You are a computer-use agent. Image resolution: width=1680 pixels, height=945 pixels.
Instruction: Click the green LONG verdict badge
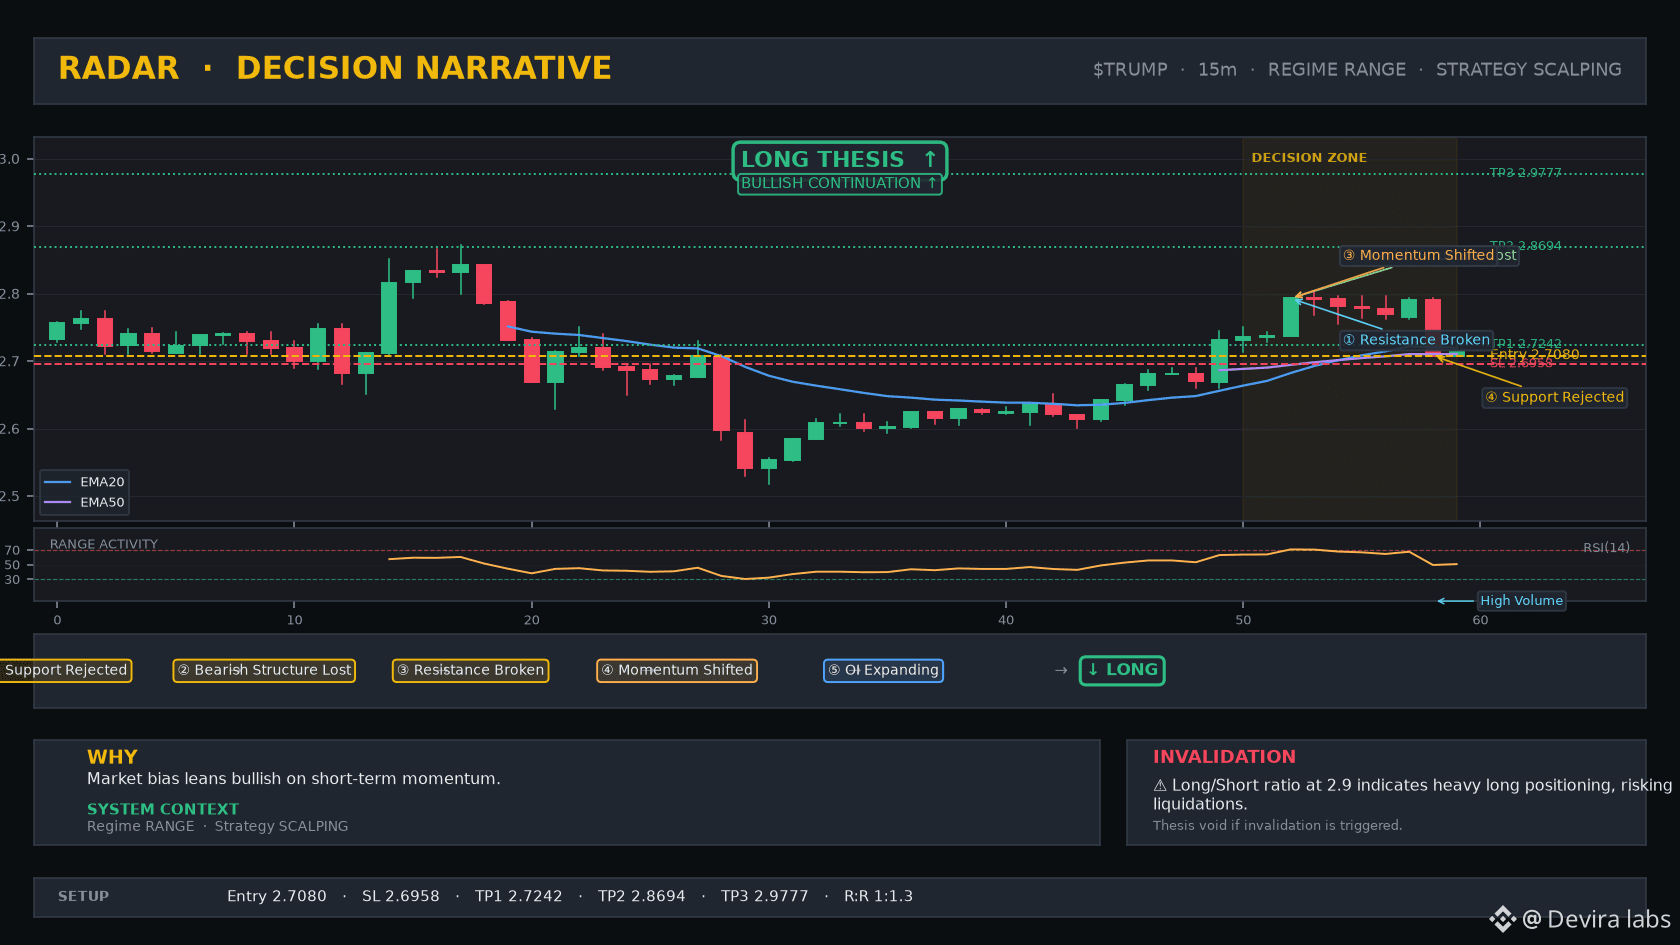(x=1122, y=670)
